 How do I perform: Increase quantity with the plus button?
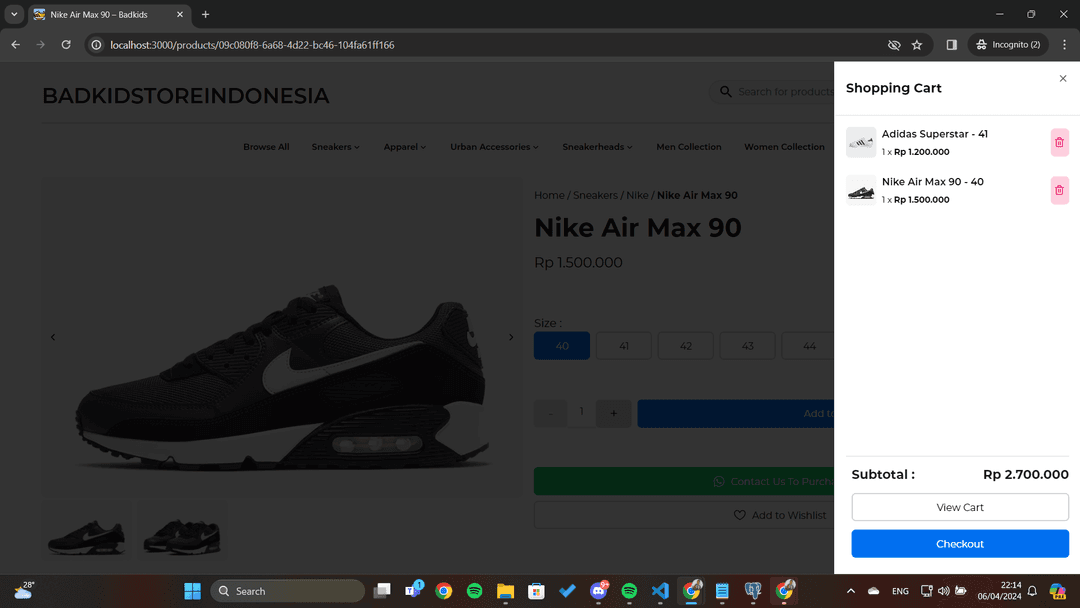[x=614, y=413]
